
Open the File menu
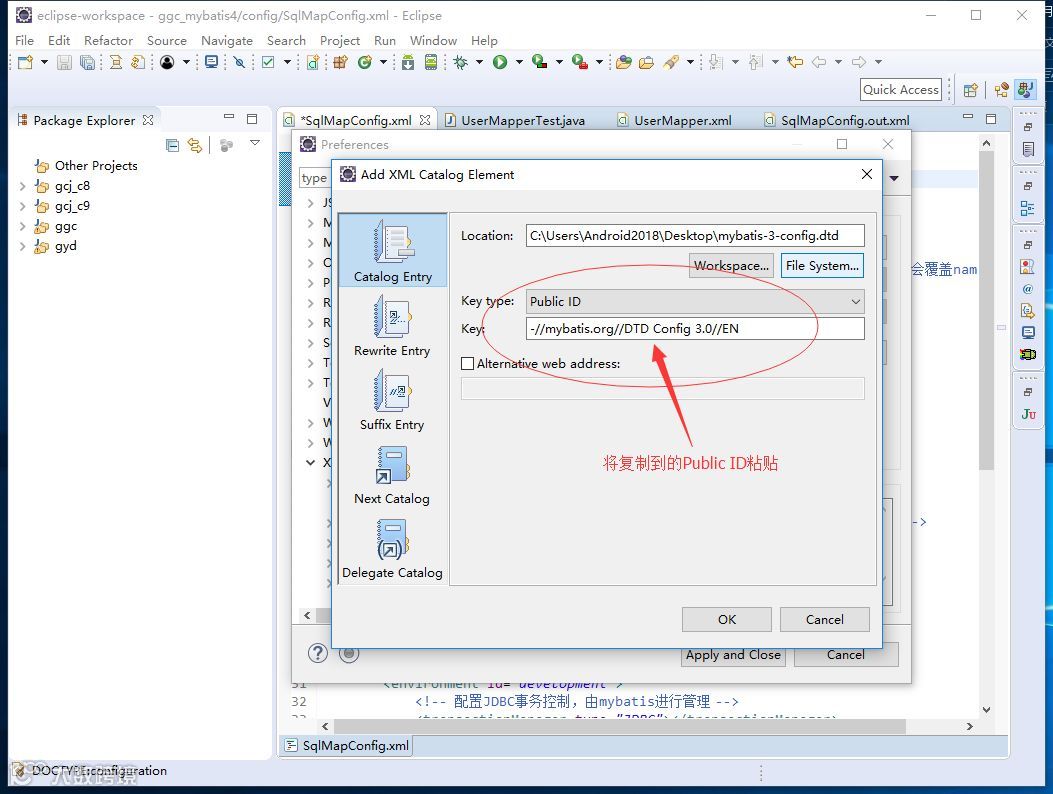pyautogui.click(x=24, y=41)
